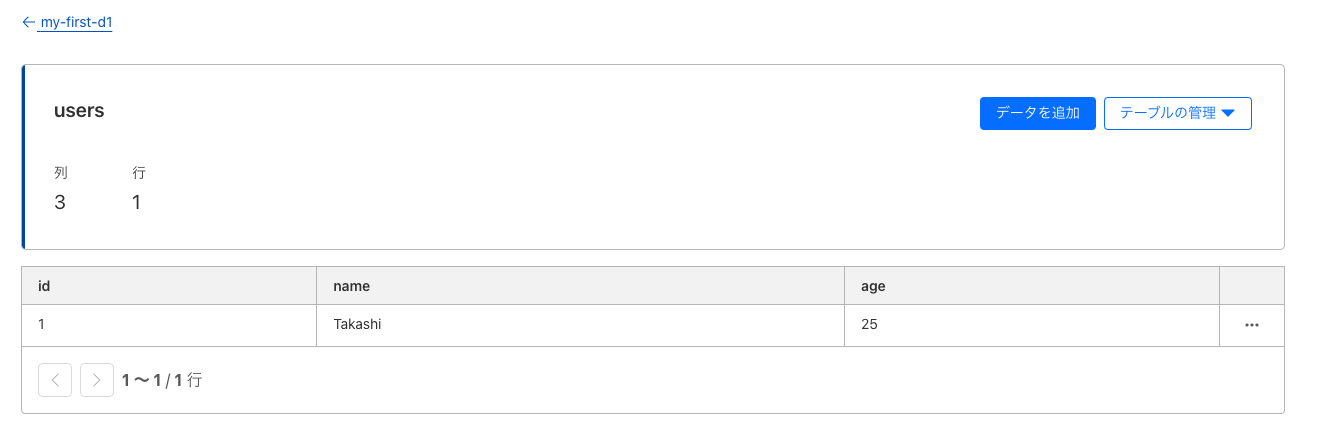Image resolution: width=1319 pixels, height=440 pixels.
Task: Click the empty header above row actions
Action: (1252, 286)
